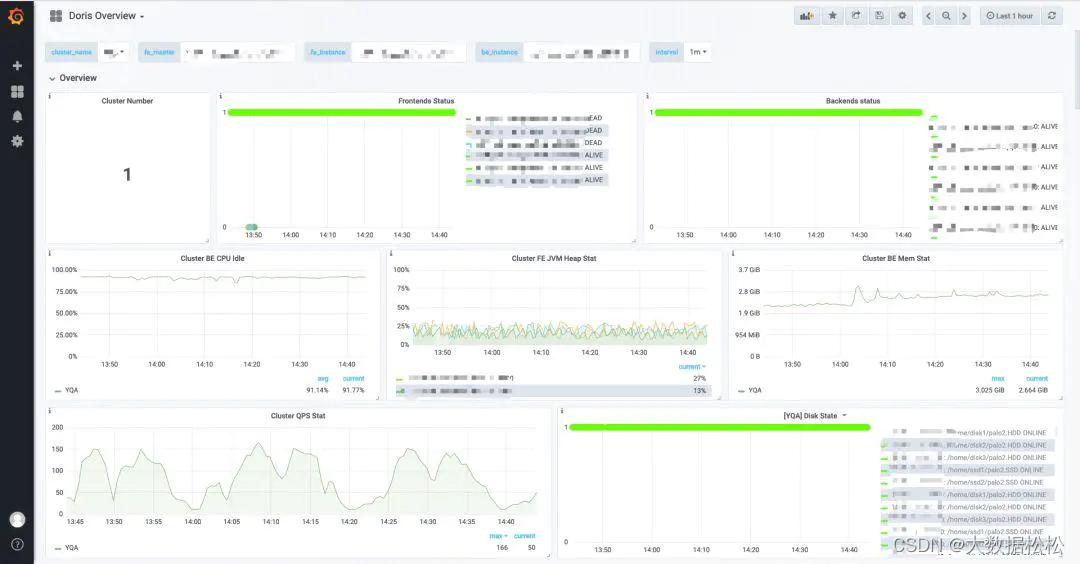Open Frontends Status panel title menu

tap(426, 101)
